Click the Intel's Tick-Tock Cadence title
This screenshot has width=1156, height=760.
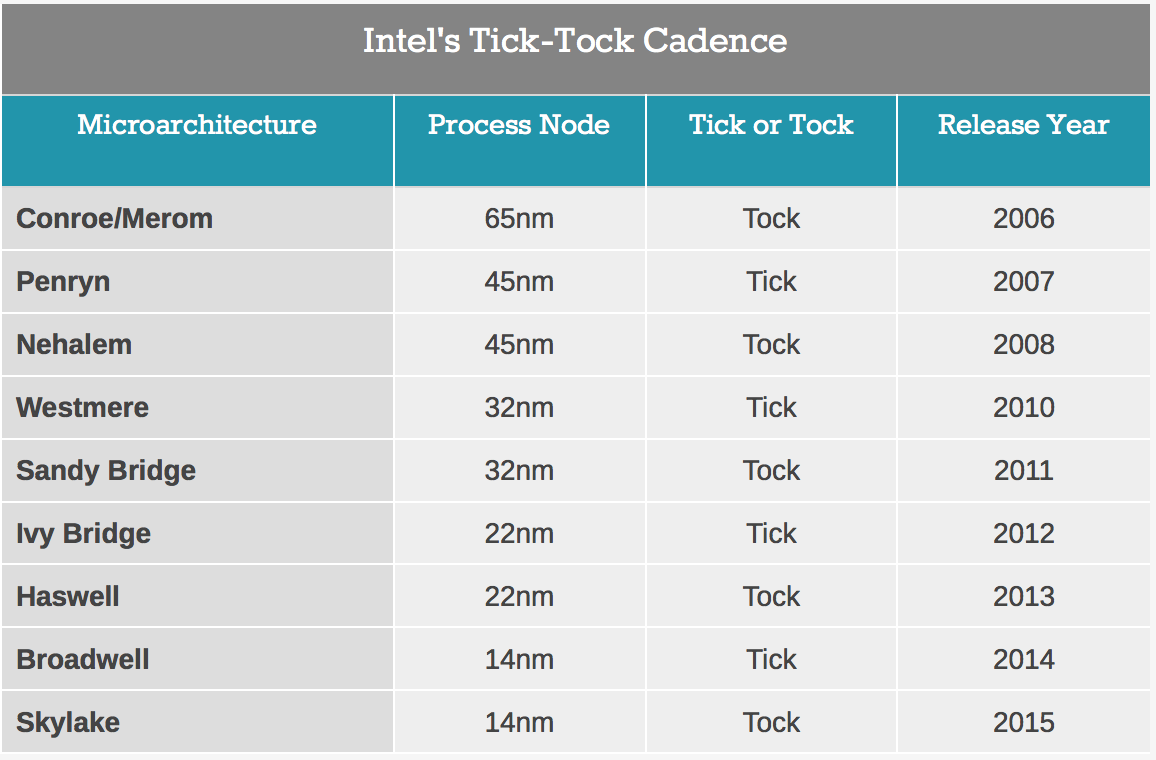tap(575, 41)
